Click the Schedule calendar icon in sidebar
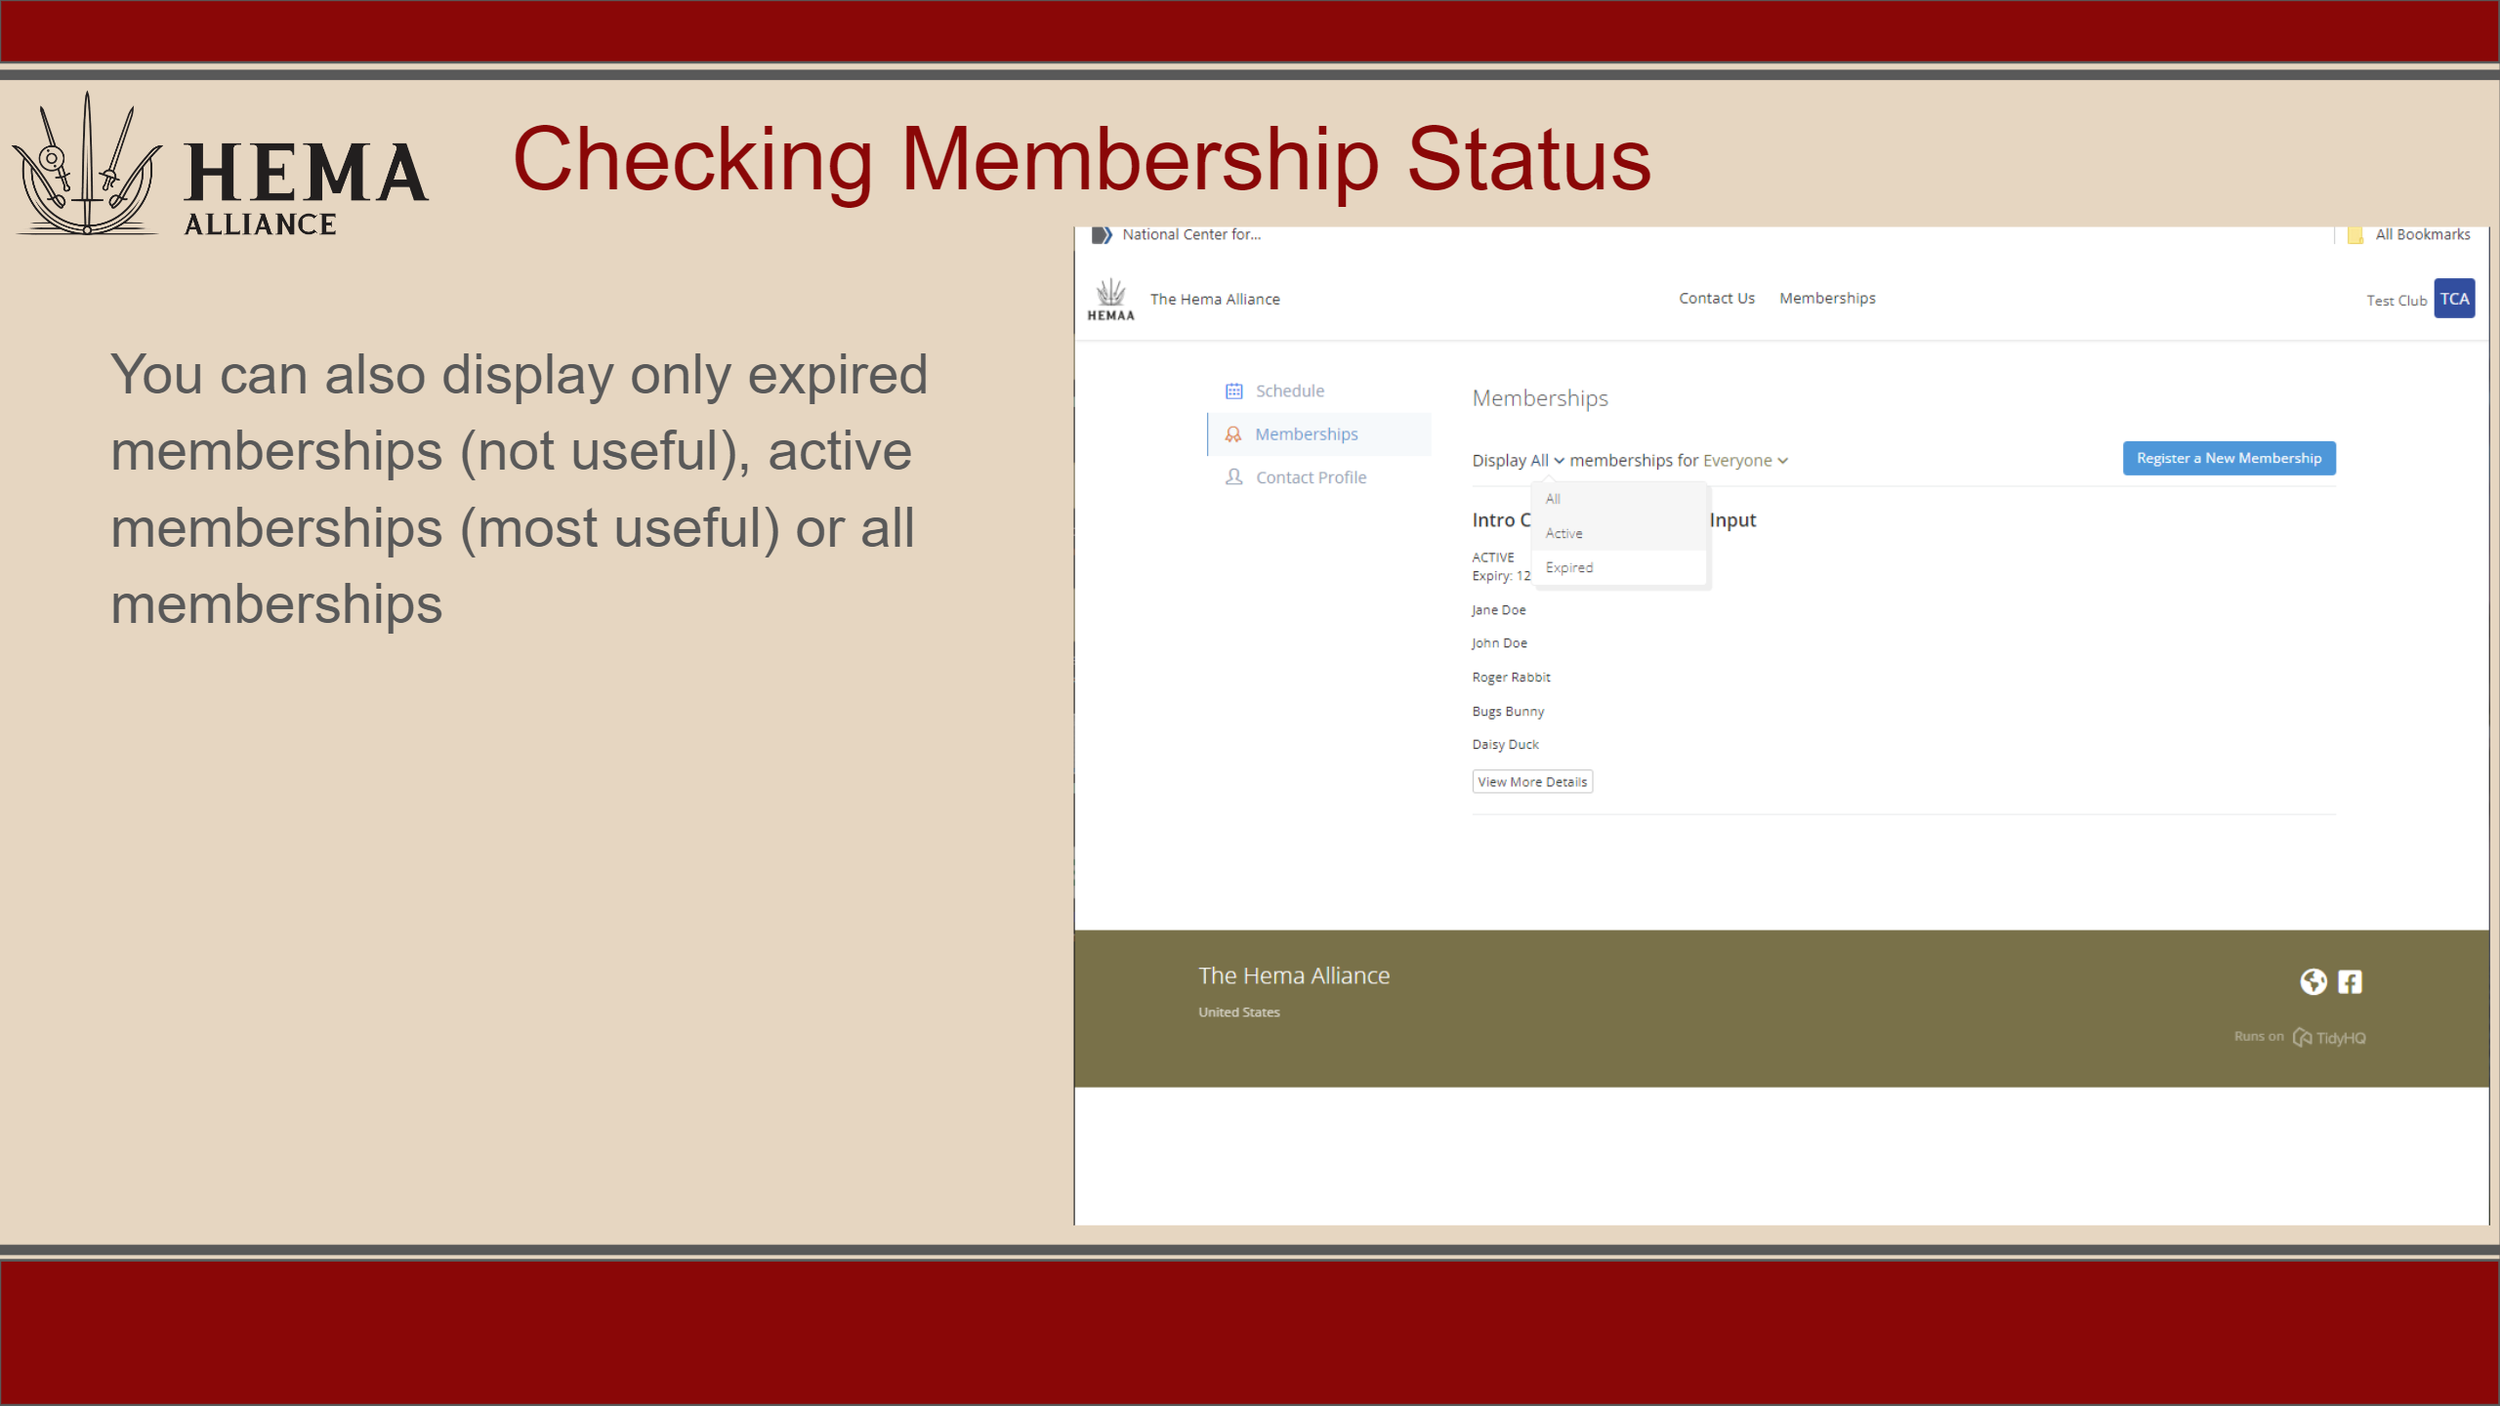The image size is (2500, 1406). [x=1234, y=391]
